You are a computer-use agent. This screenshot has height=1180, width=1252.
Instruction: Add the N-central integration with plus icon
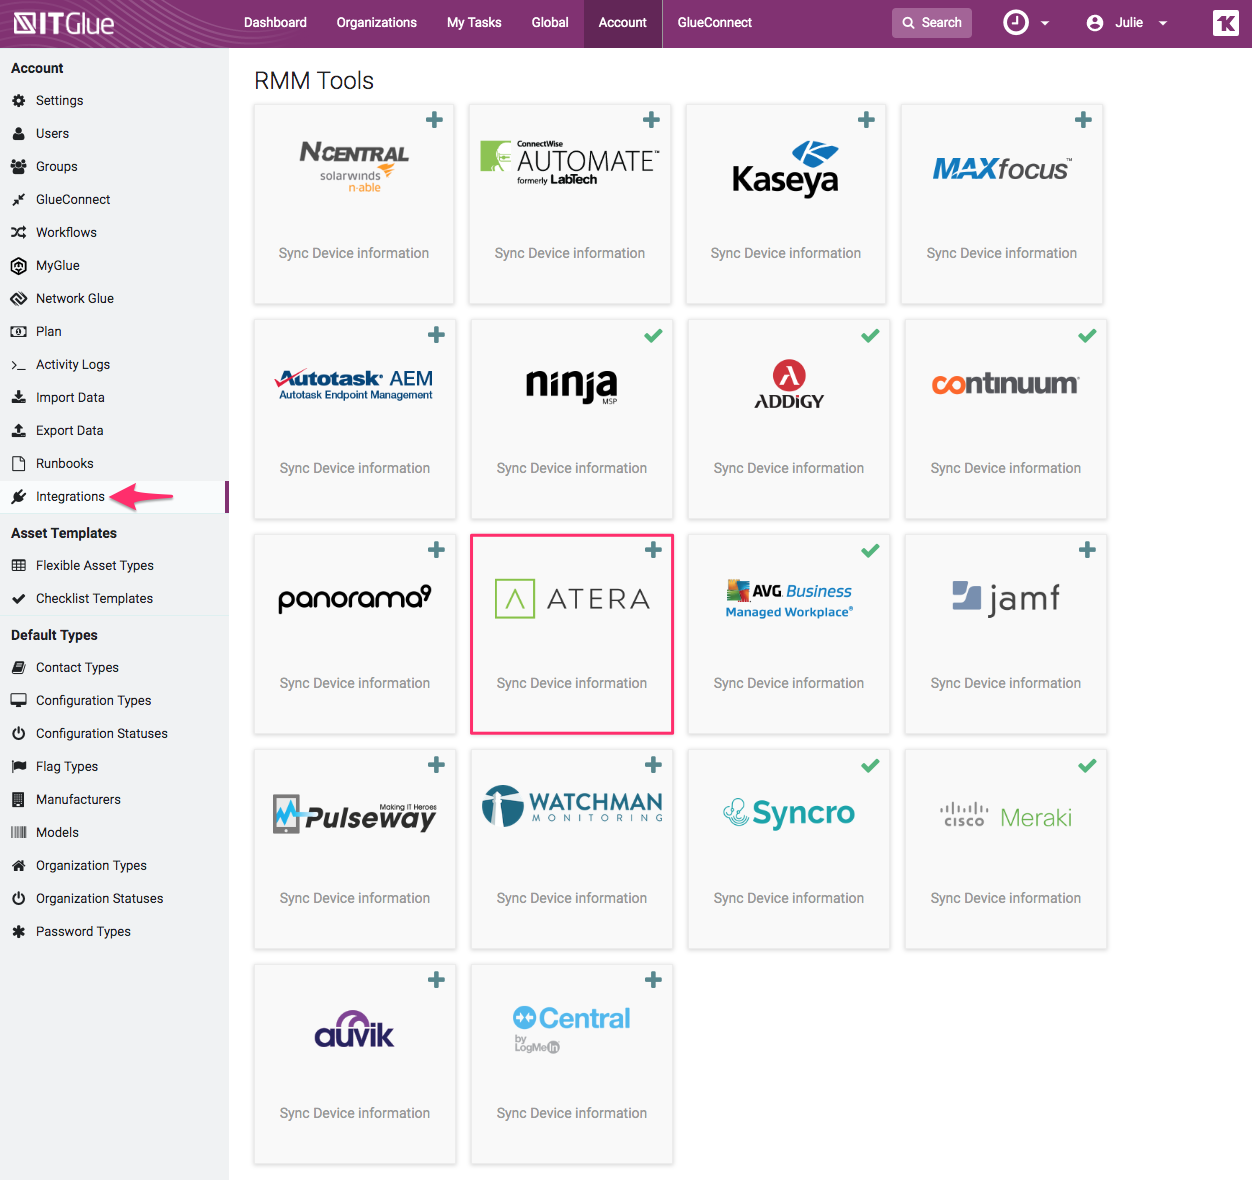[x=434, y=120]
